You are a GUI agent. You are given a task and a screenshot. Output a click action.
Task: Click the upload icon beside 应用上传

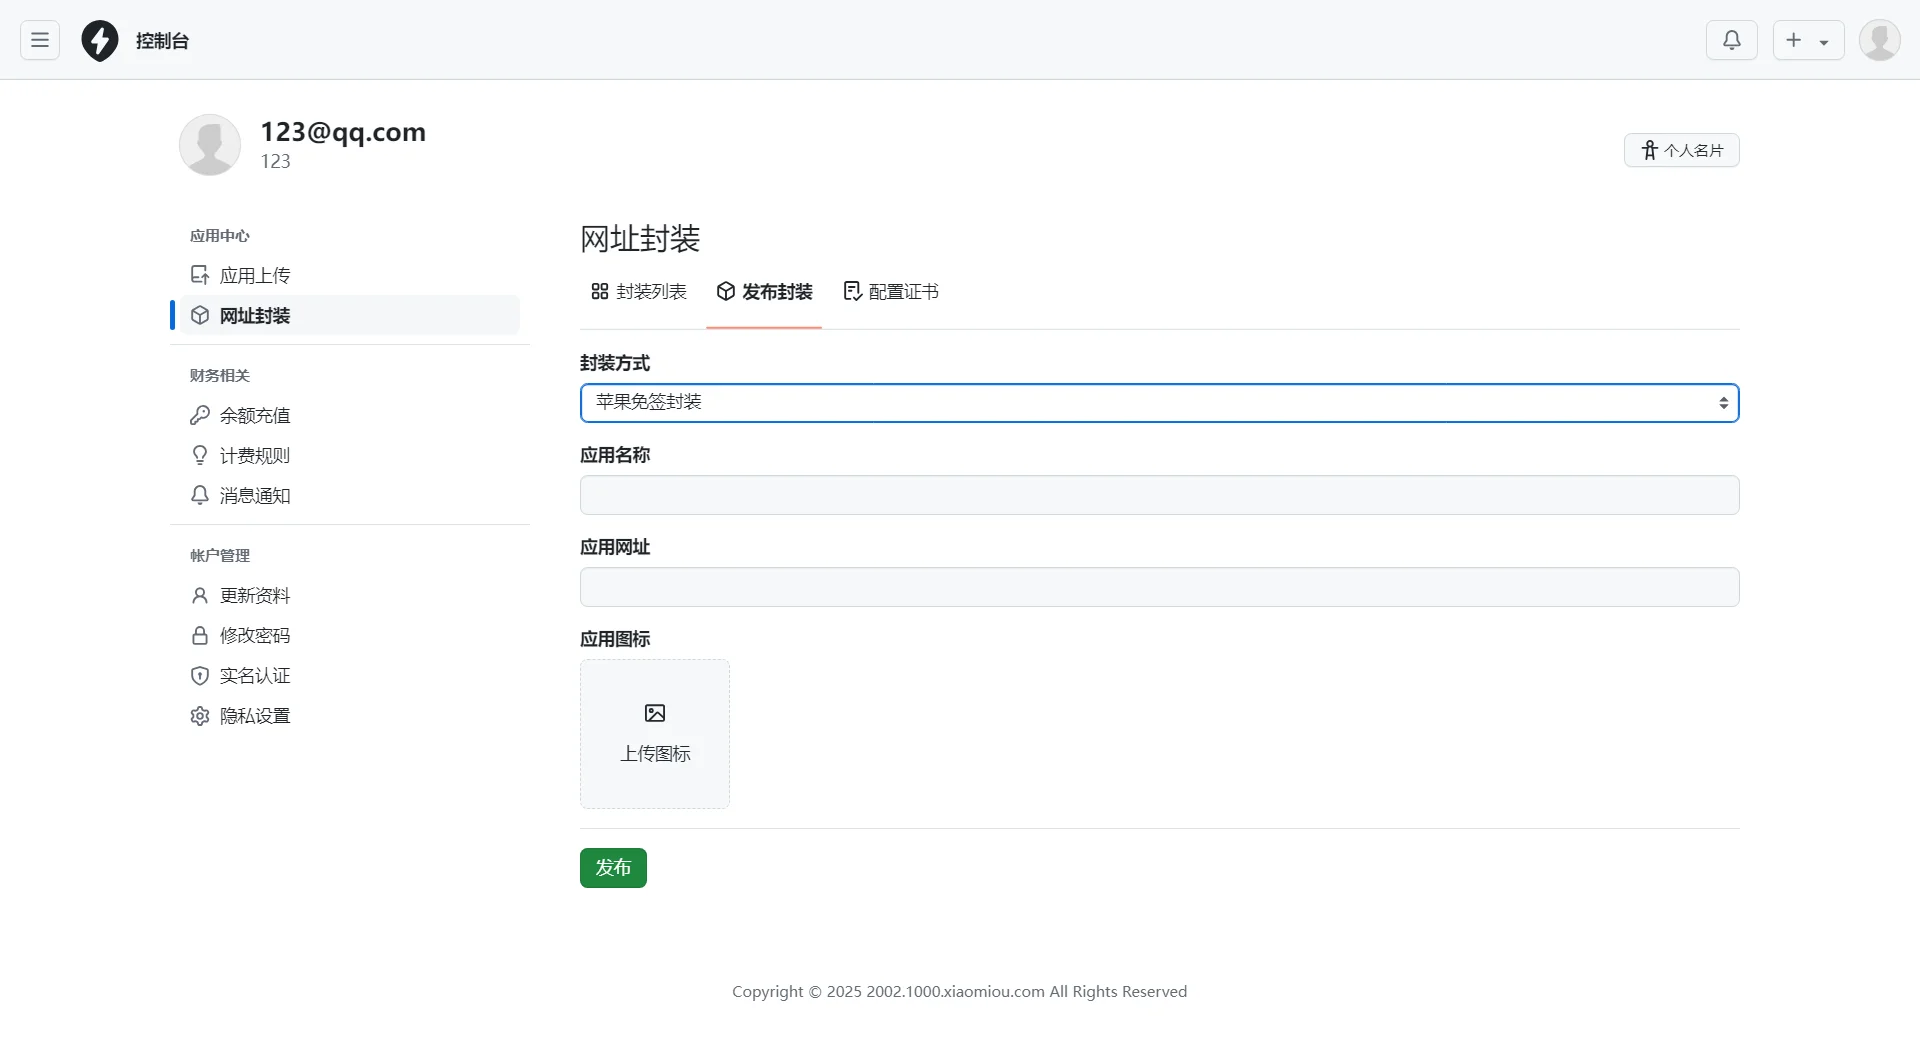[200, 274]
